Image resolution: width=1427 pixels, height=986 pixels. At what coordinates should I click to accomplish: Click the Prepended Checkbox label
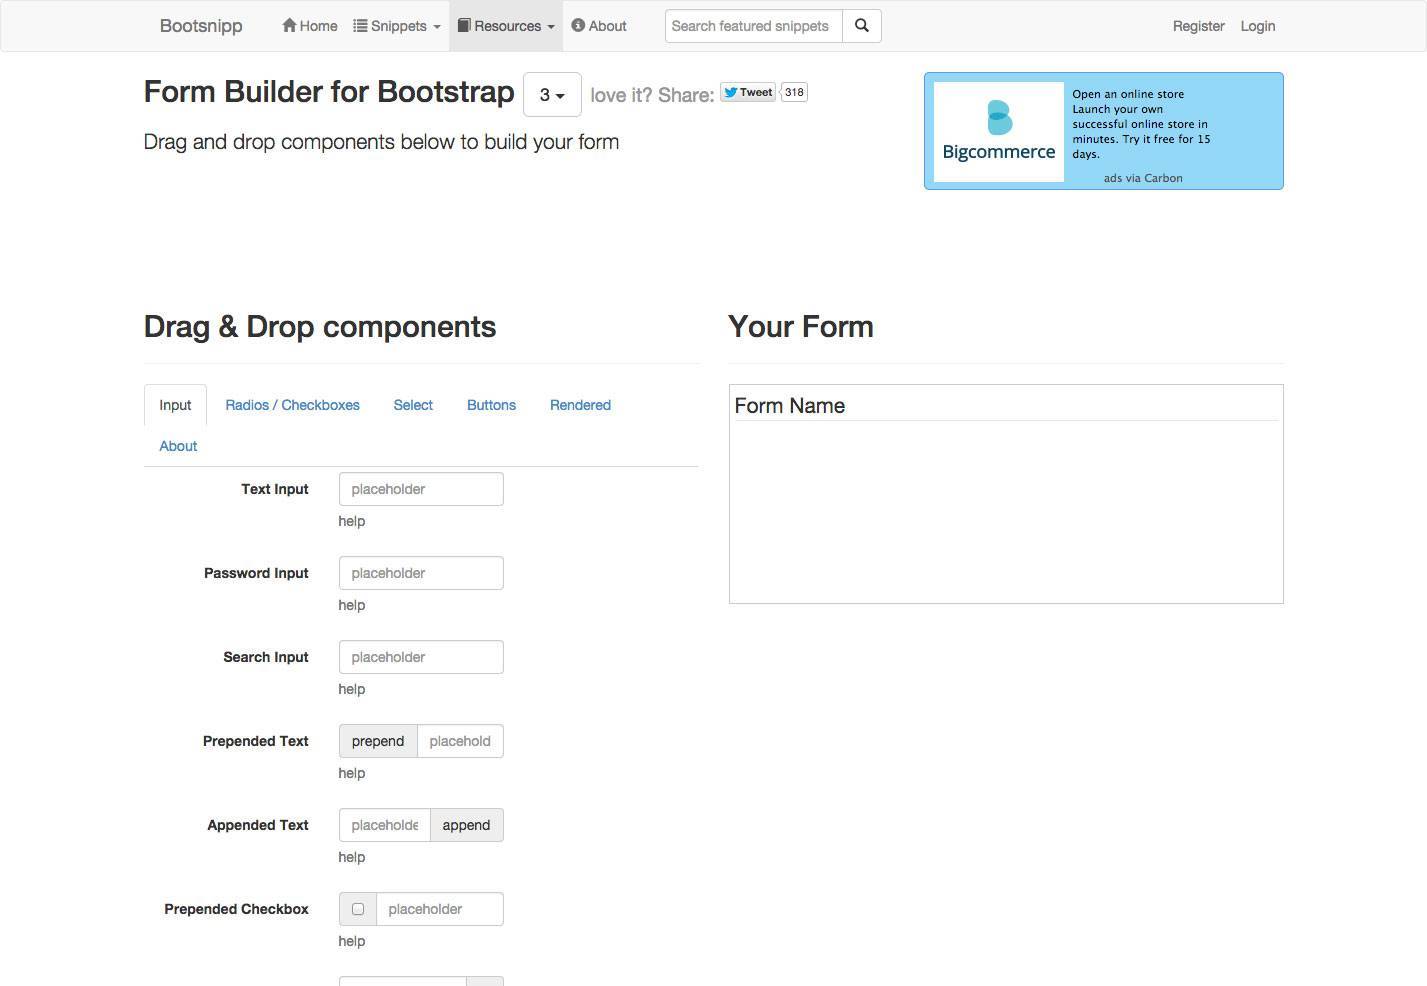coord(236,909)
